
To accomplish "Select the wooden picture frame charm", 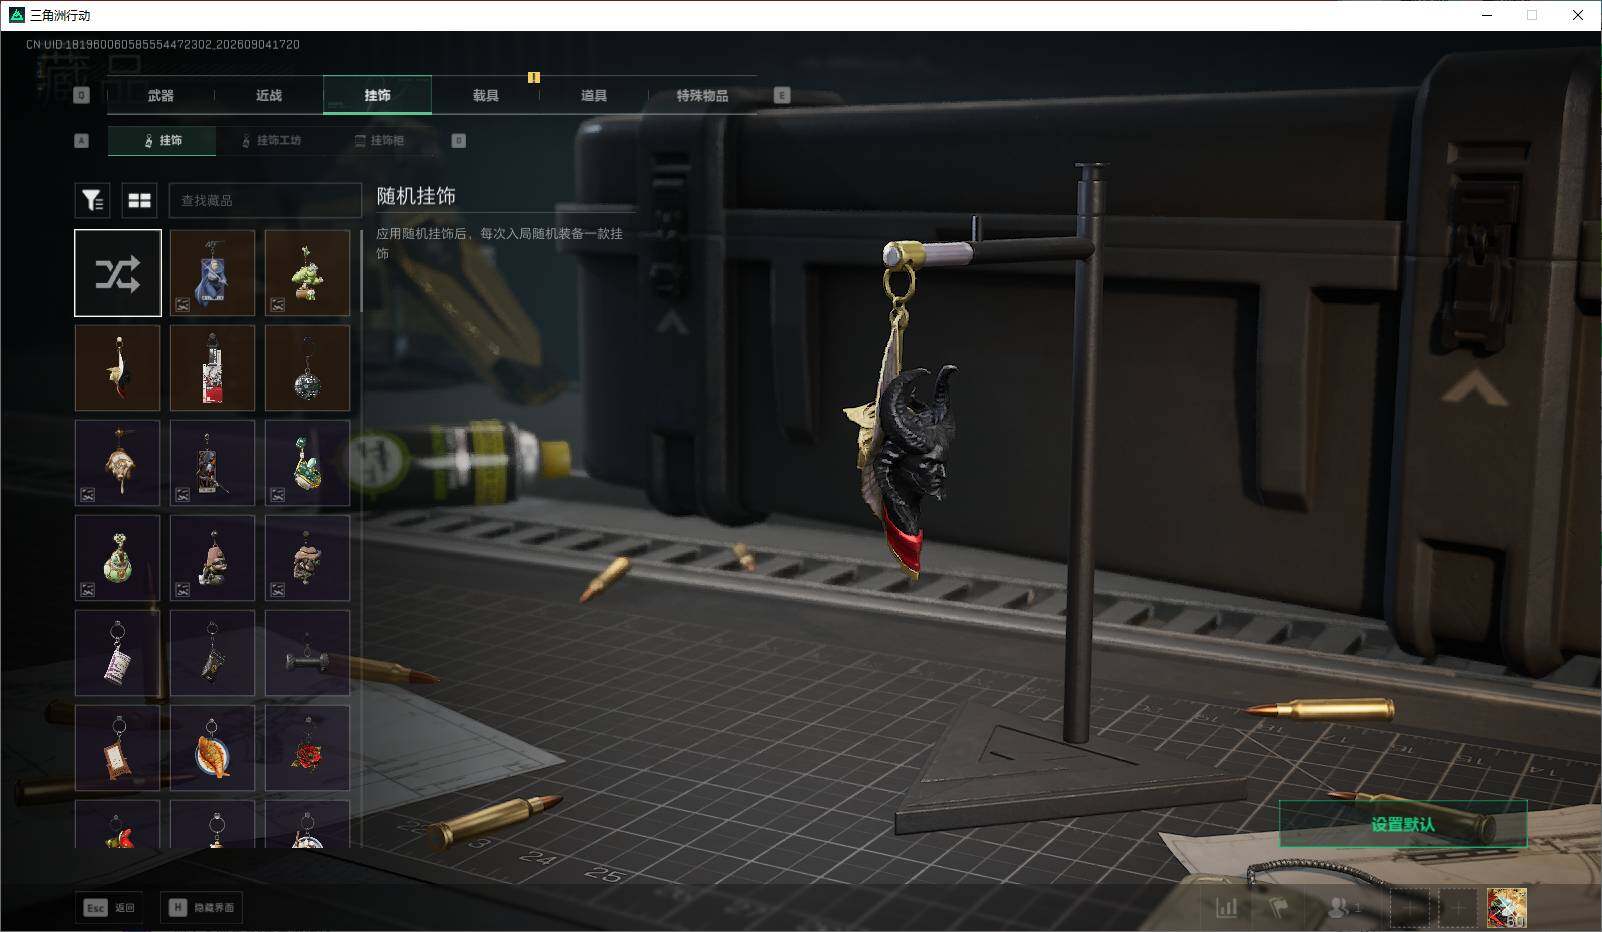I will click(118, 748).
